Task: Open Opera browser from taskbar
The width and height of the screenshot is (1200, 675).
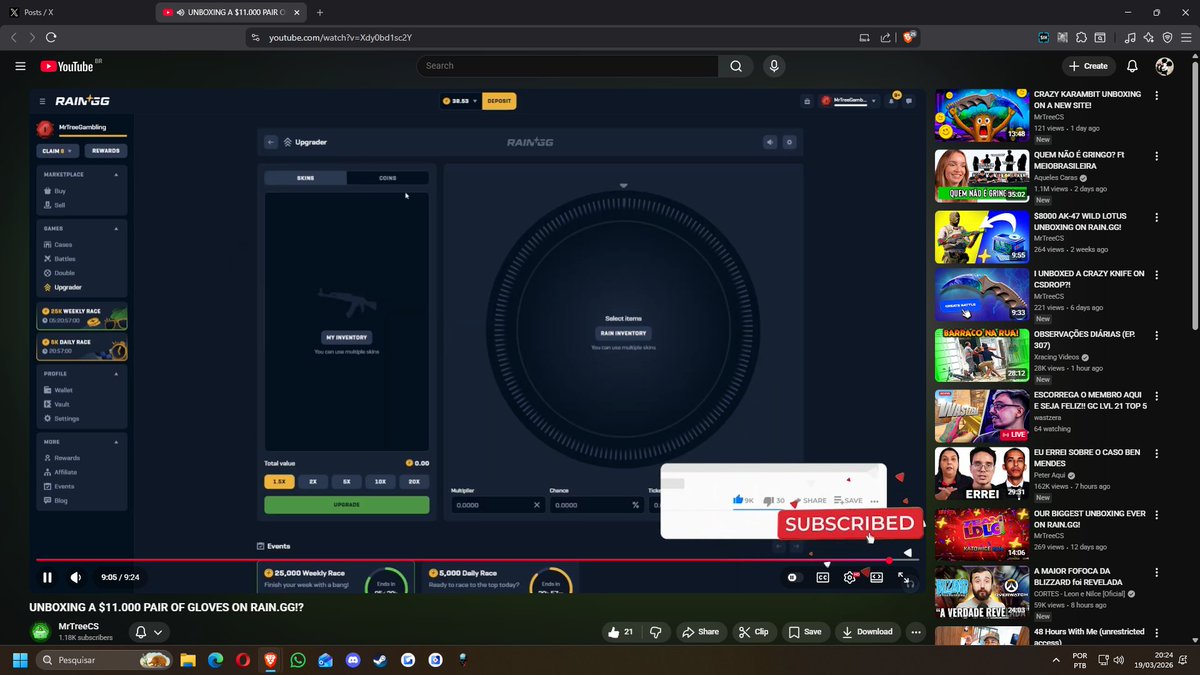Action: 242,660
